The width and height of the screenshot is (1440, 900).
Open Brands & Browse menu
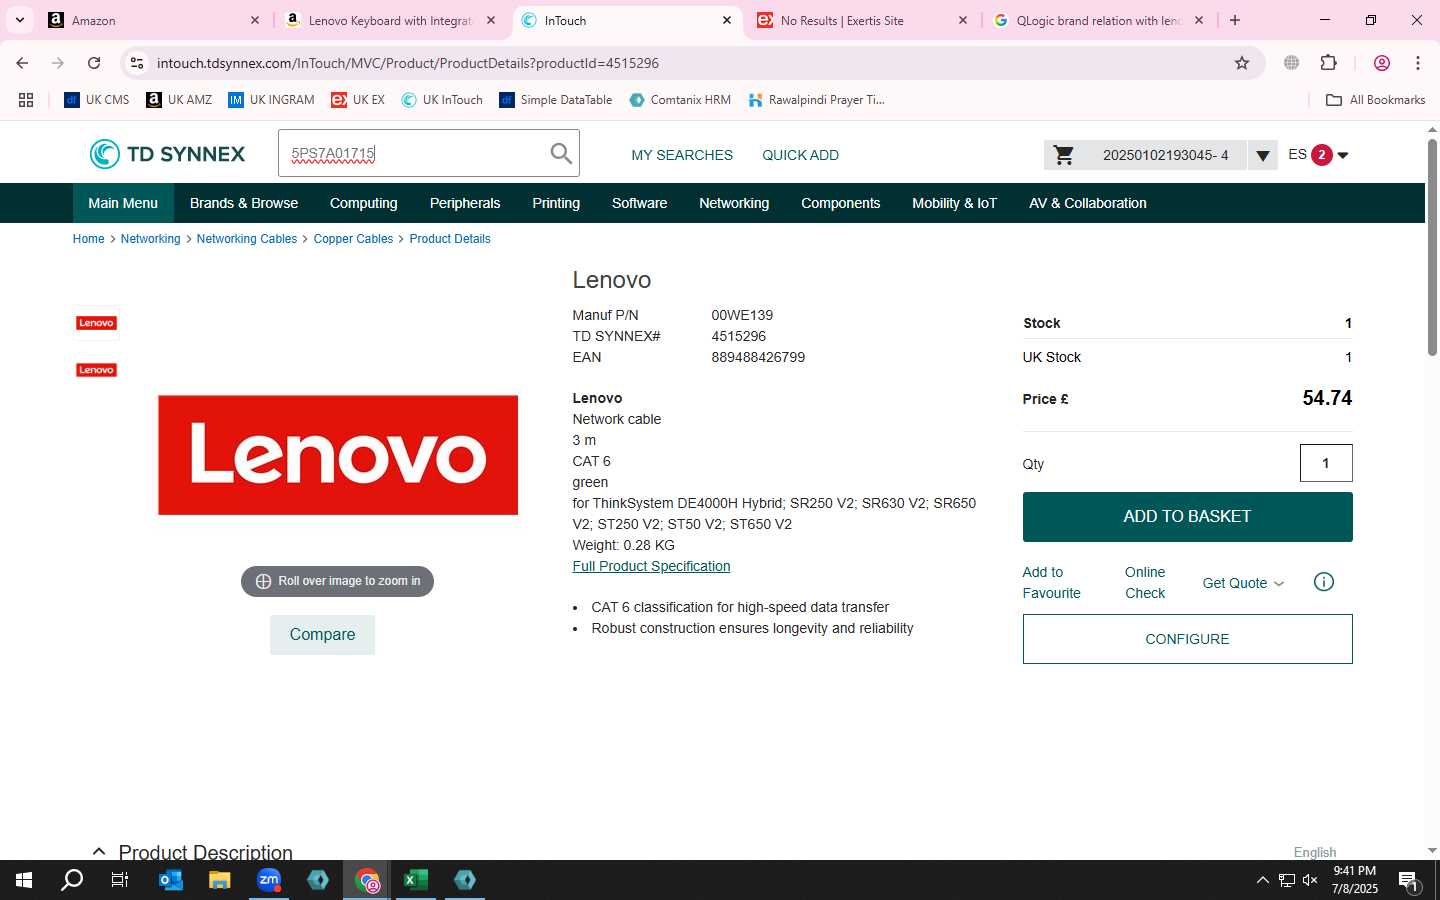point(244,203)
